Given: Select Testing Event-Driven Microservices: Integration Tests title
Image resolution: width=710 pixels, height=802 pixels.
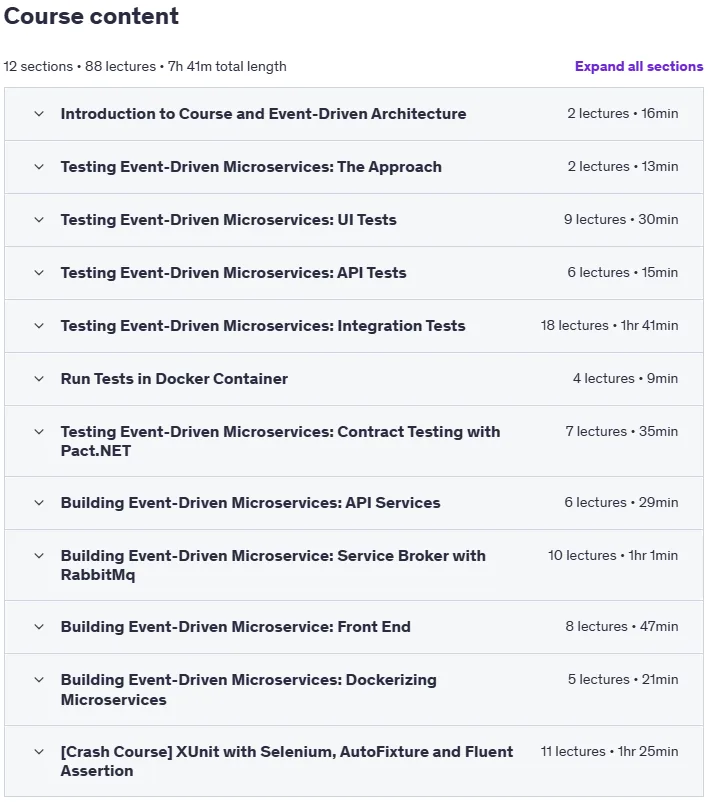Looking at the screenshot, I should point(263,326).
